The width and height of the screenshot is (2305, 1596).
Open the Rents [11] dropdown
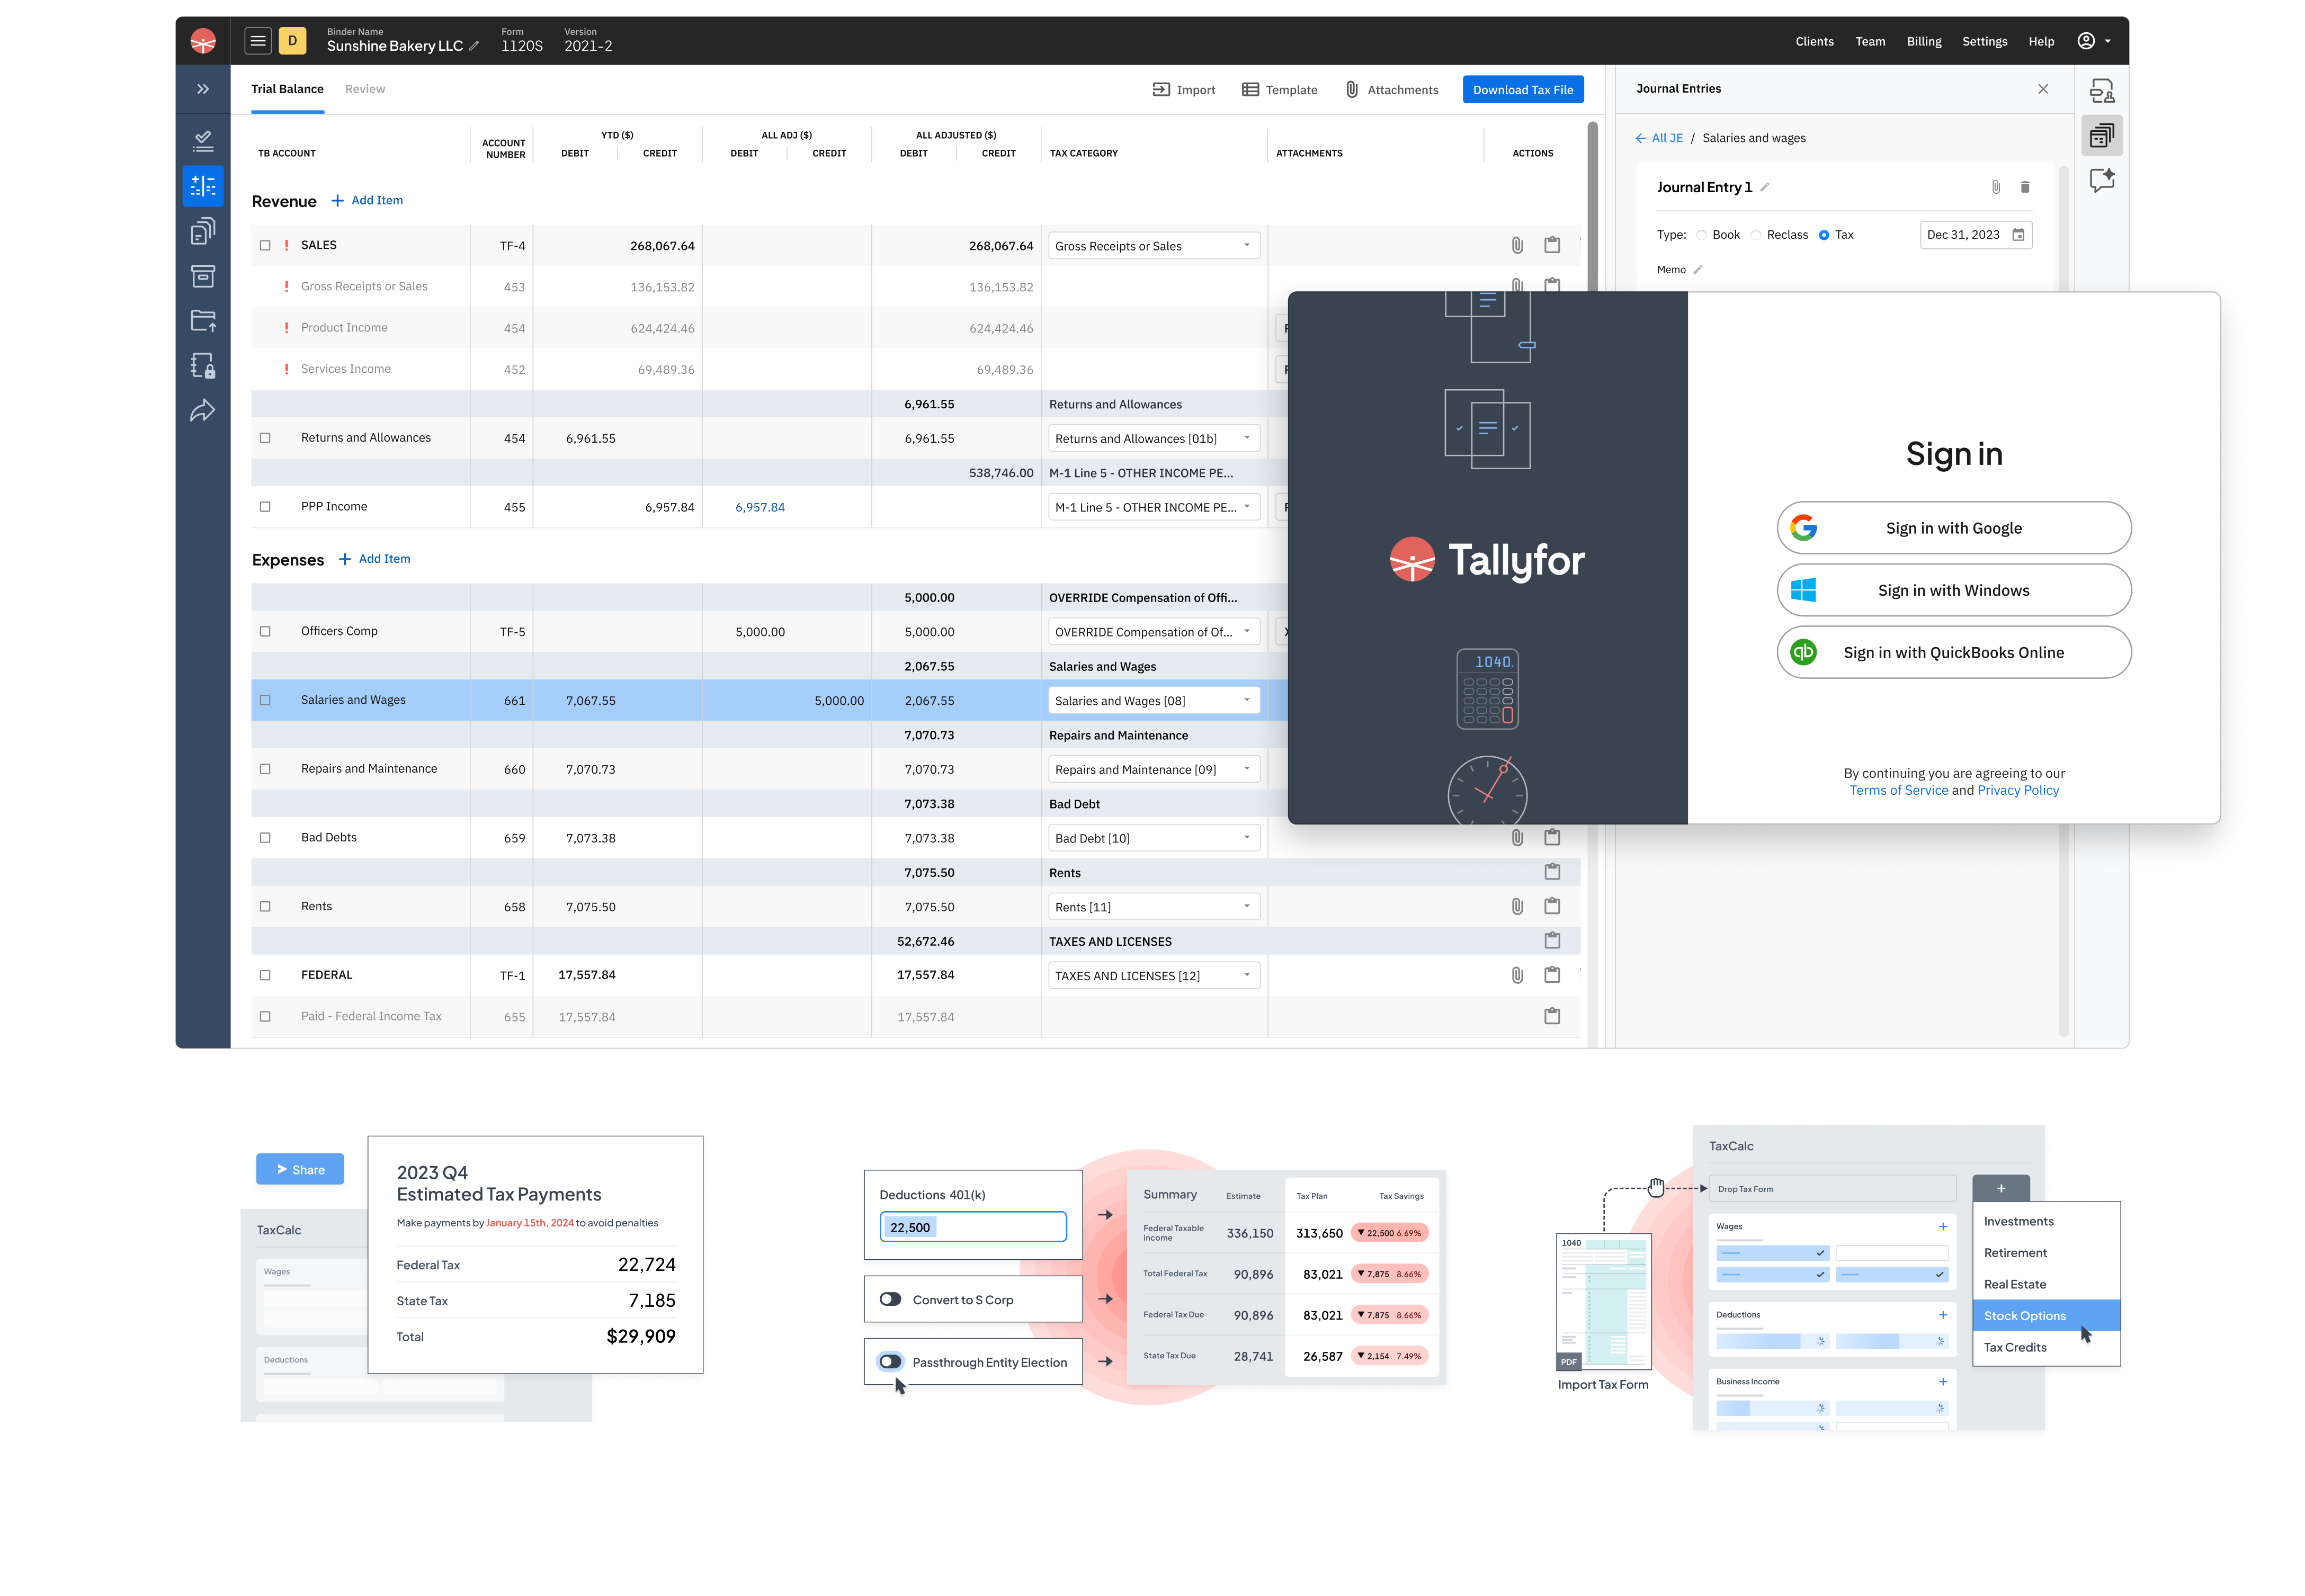[x=1153, y=907]
